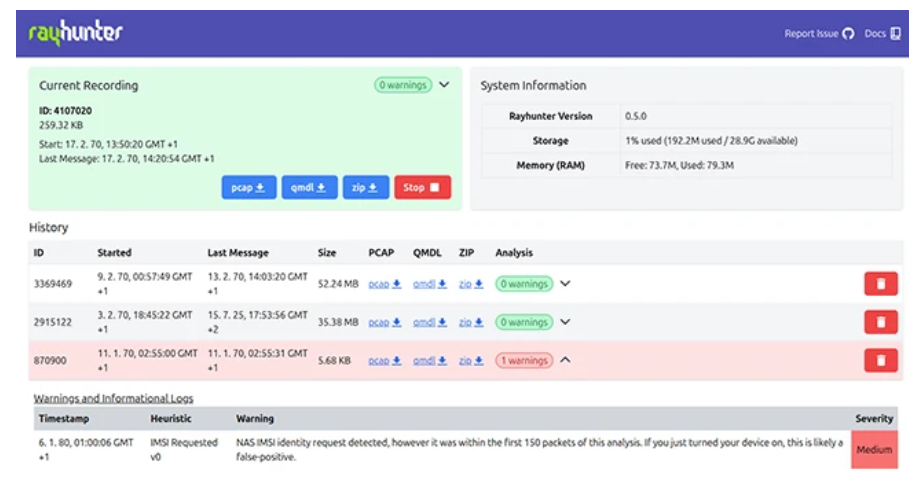Delete recording 870900
The height and width of the screenshot is (487, 912).
[x=881, y=361]
